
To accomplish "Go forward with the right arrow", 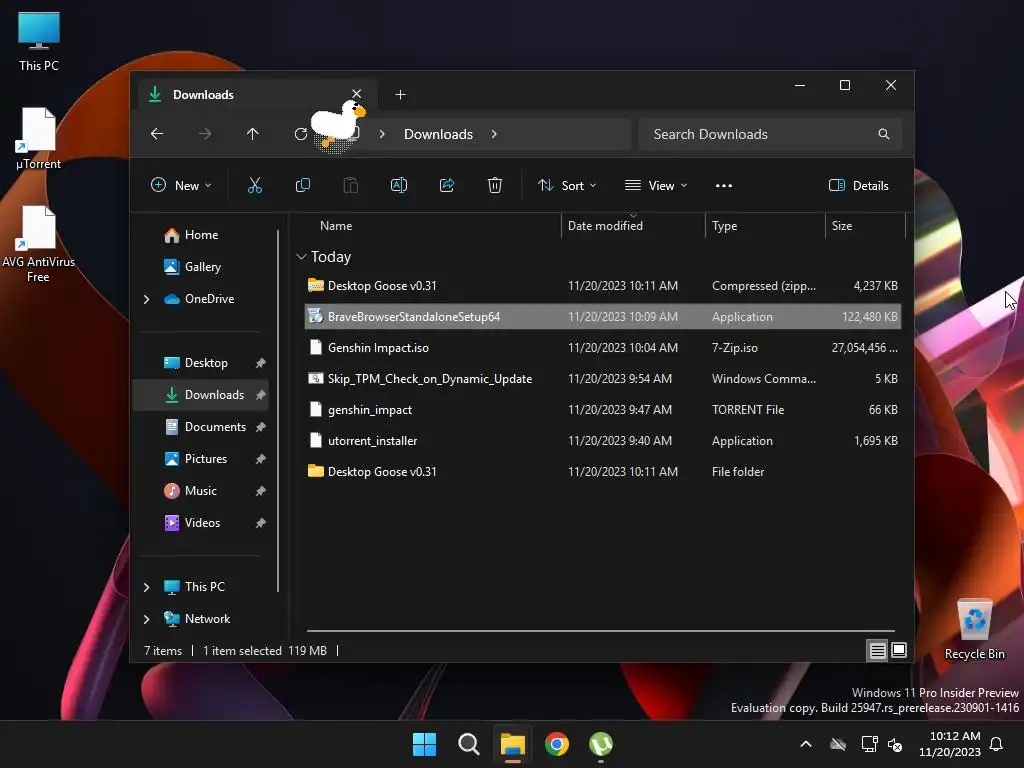I will coord(205,134).
